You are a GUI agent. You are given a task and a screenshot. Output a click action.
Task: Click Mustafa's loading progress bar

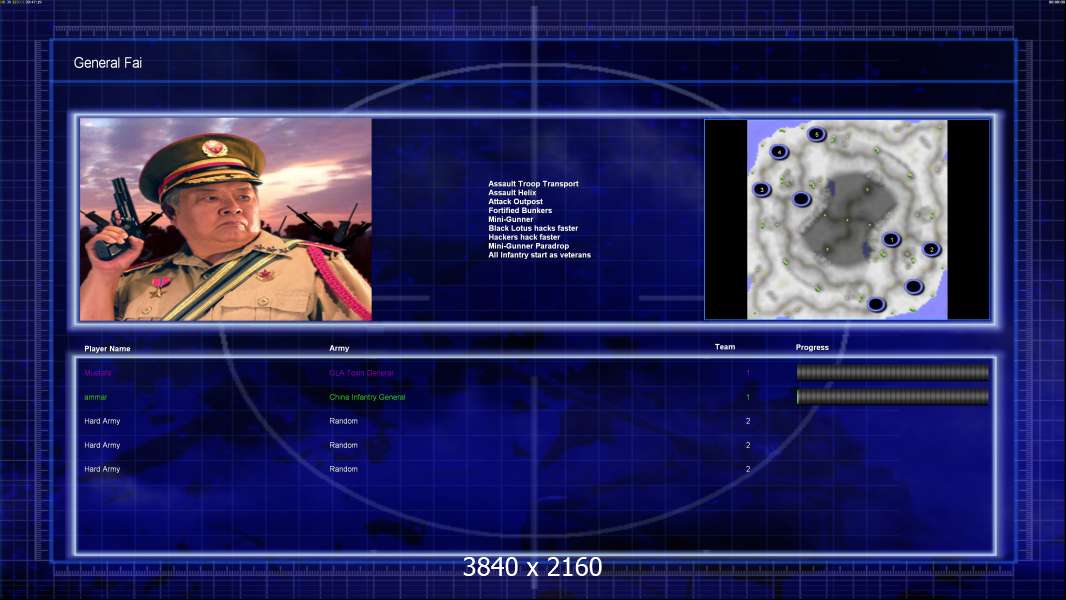tap(893, 372)
